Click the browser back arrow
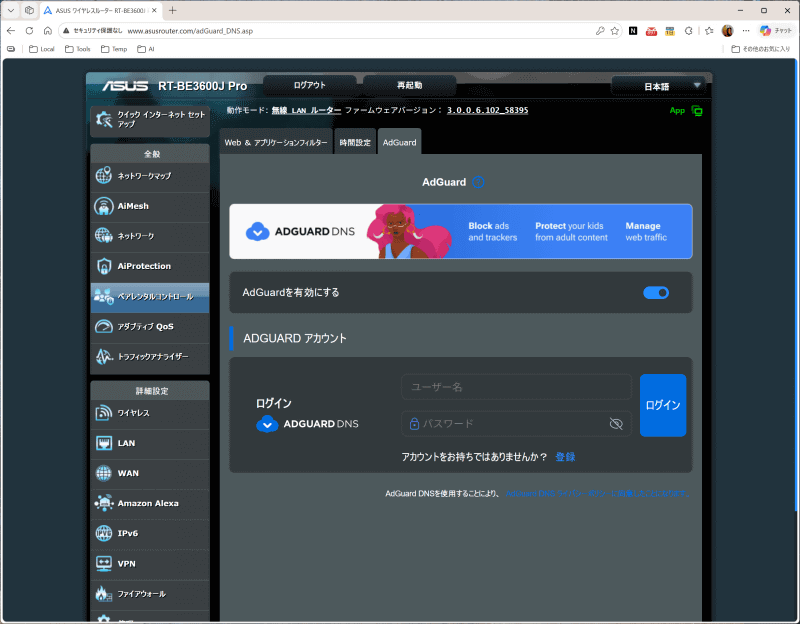The width and height of the screenshot is (800, 624). [x=11, y=31]
